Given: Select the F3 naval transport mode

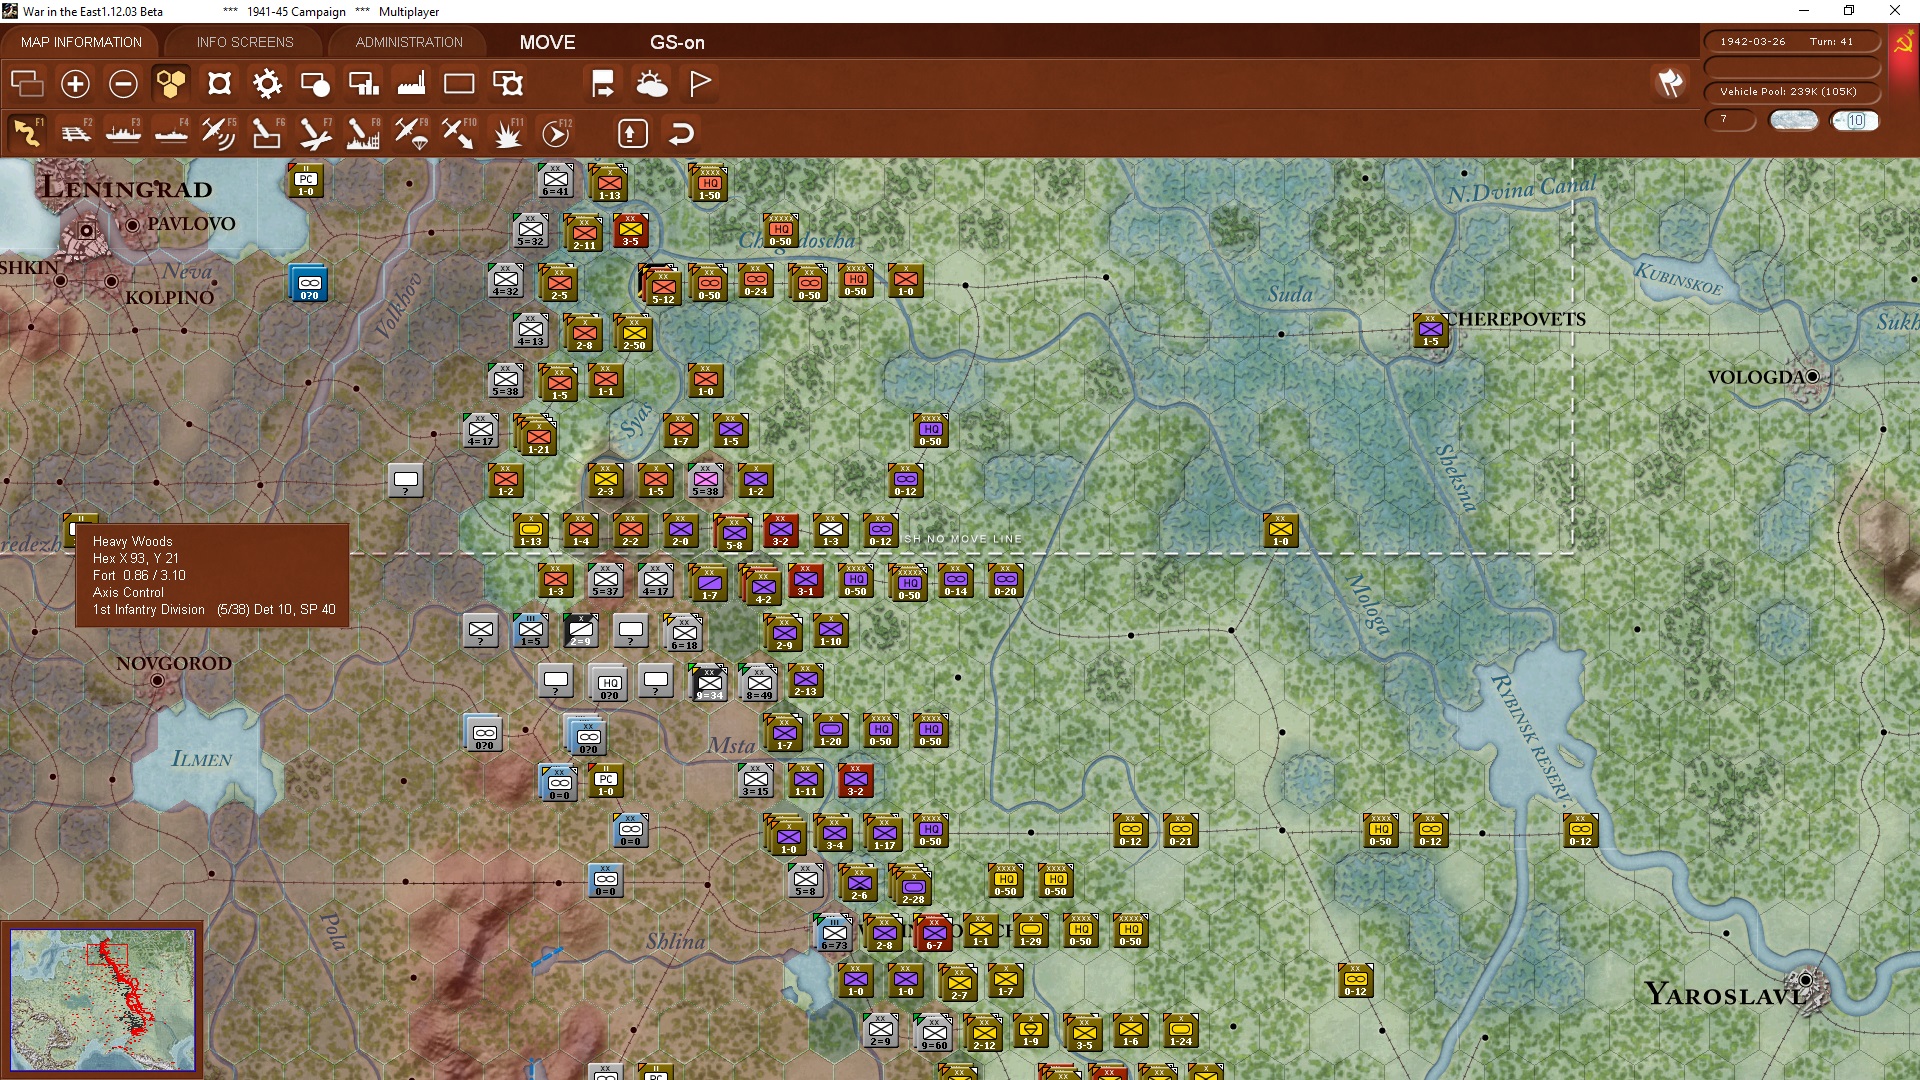Looking at the screenshot, I should [123, 133].
